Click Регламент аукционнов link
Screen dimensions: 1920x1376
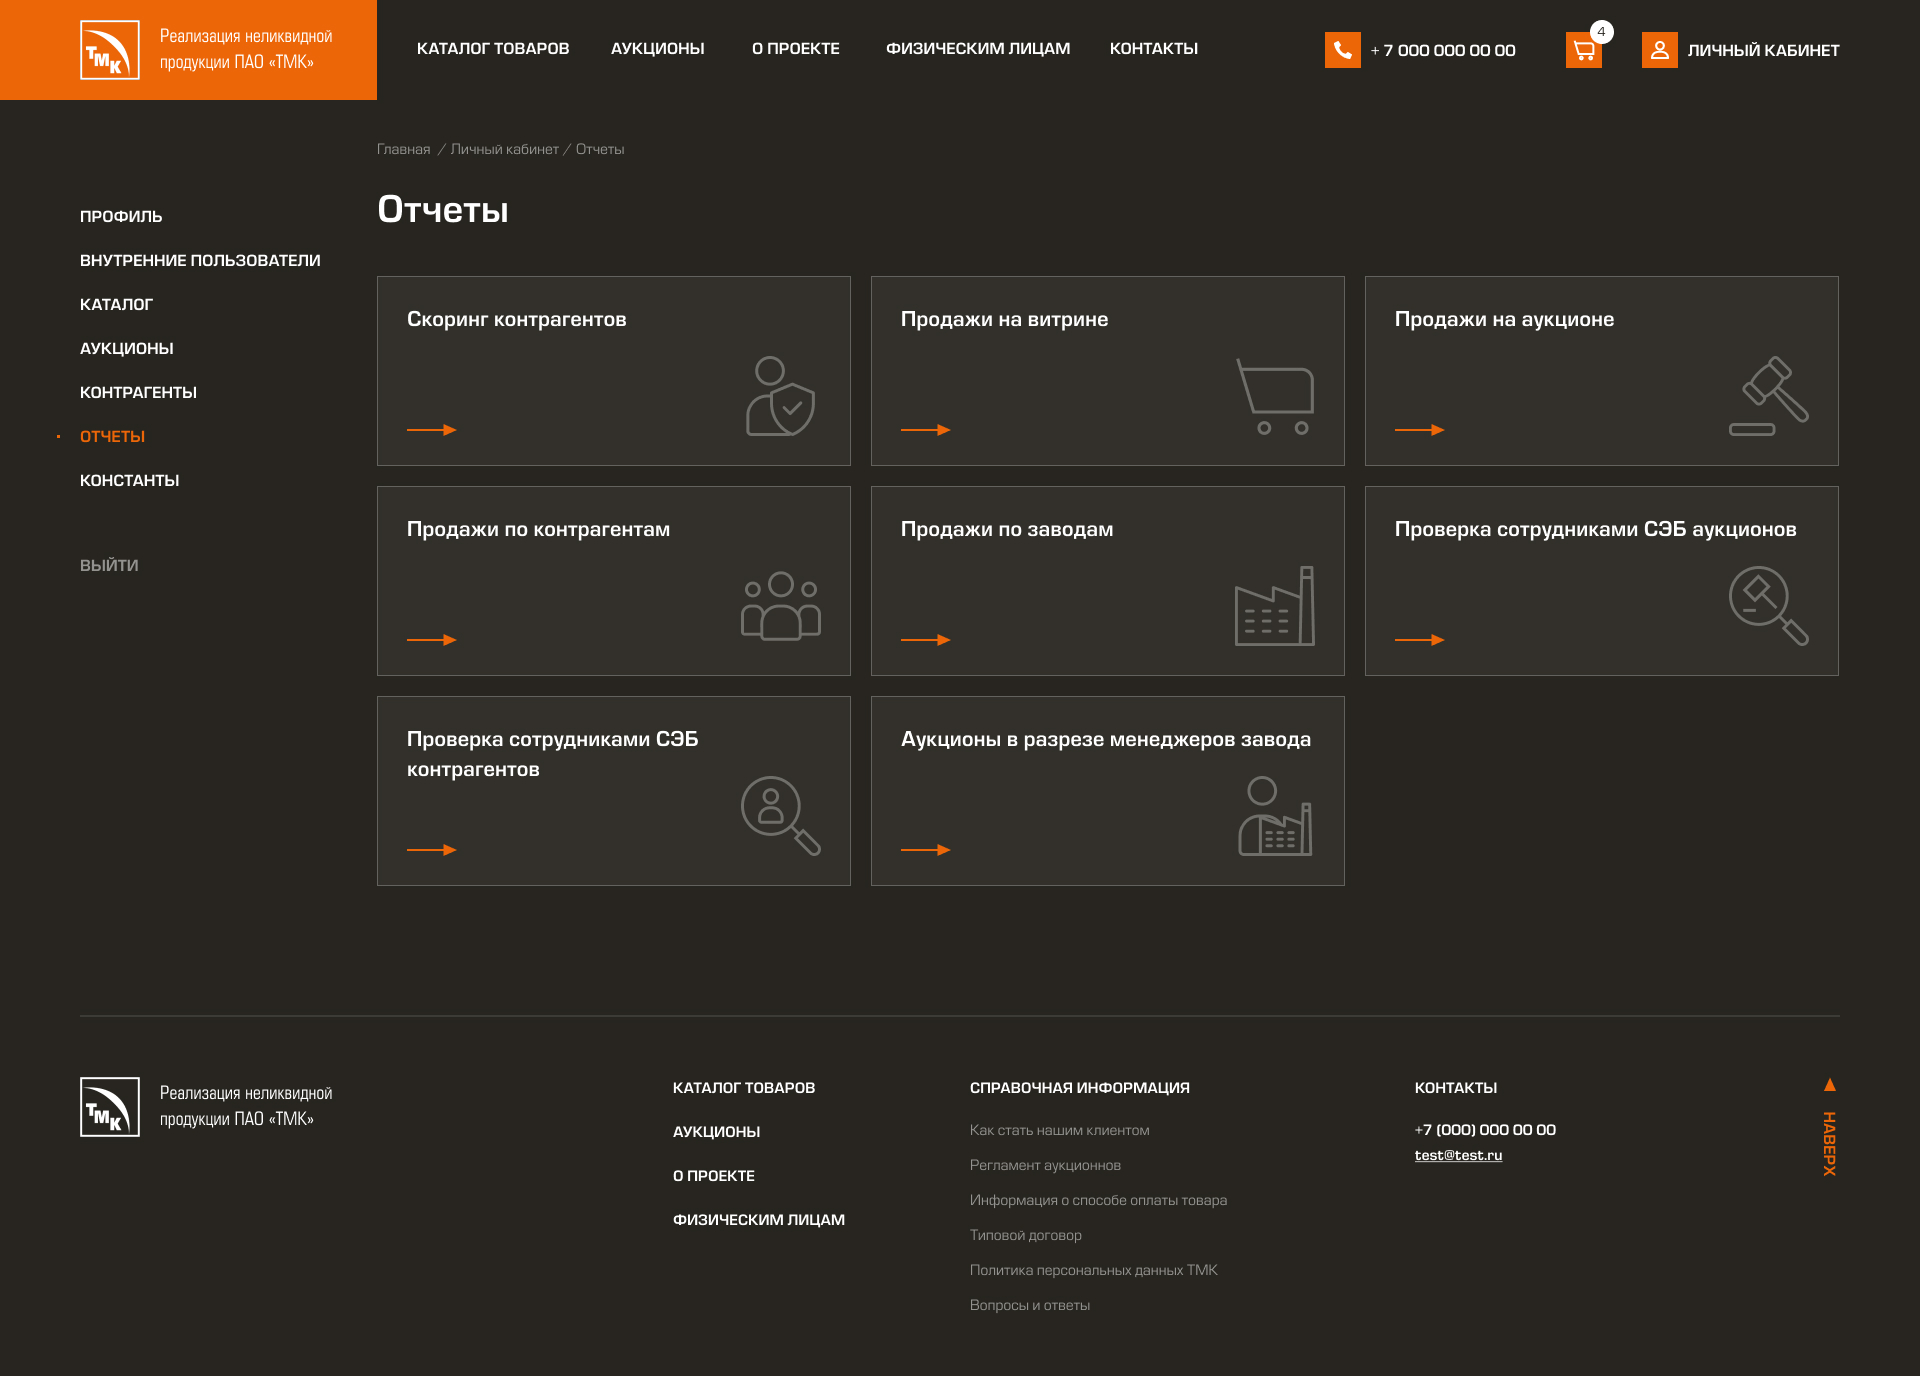pyautogui.click(x=1046, y=1165)
